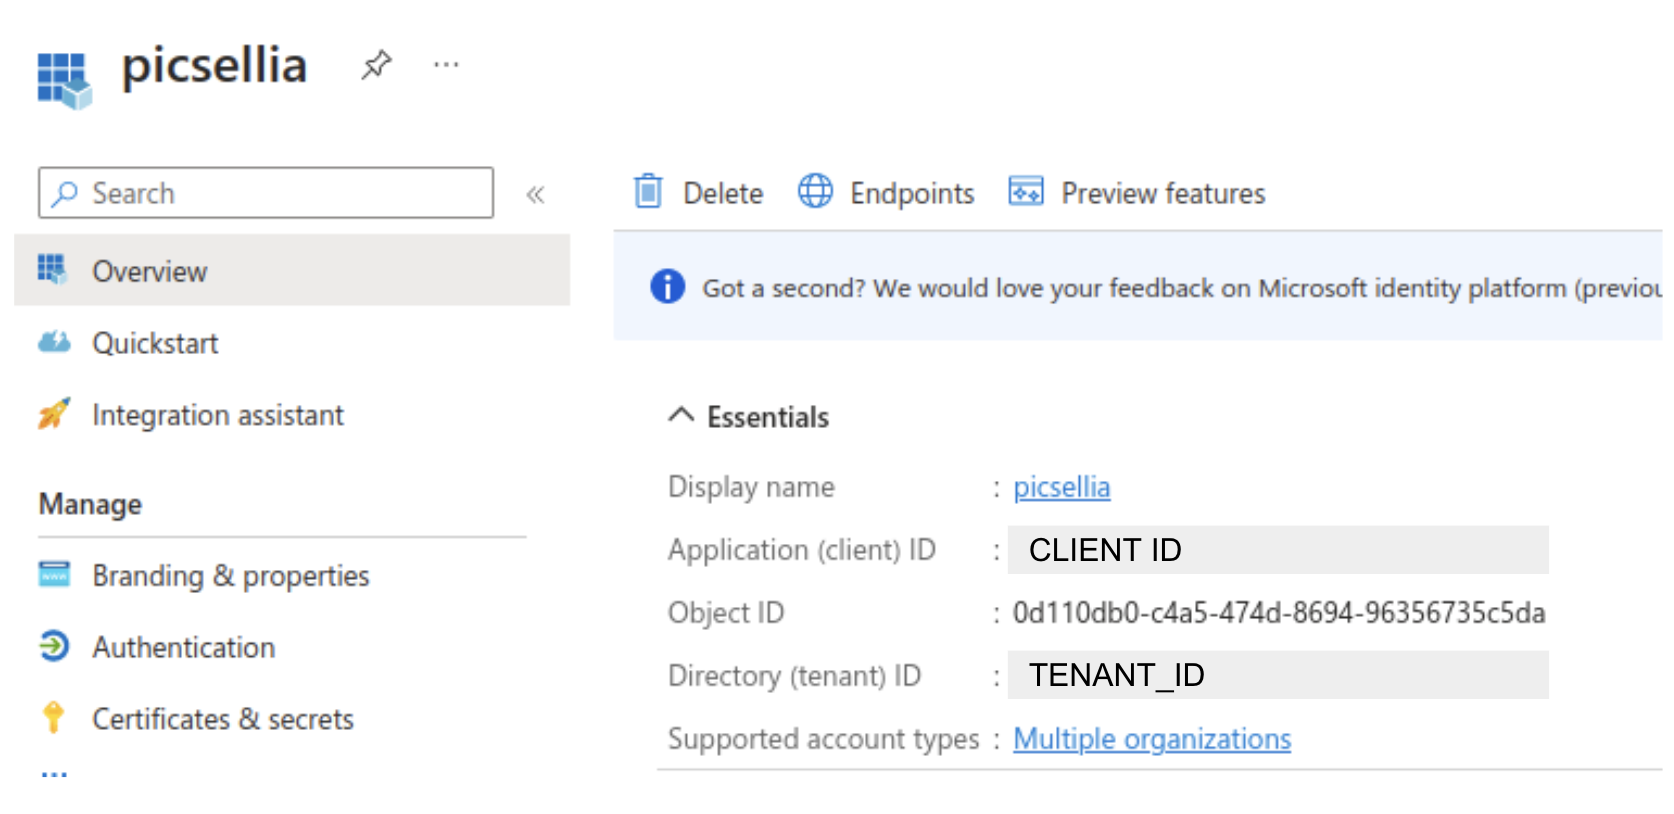Open the Multiple organizations link
The image size is (1674, 814).
pos(1152,739)
